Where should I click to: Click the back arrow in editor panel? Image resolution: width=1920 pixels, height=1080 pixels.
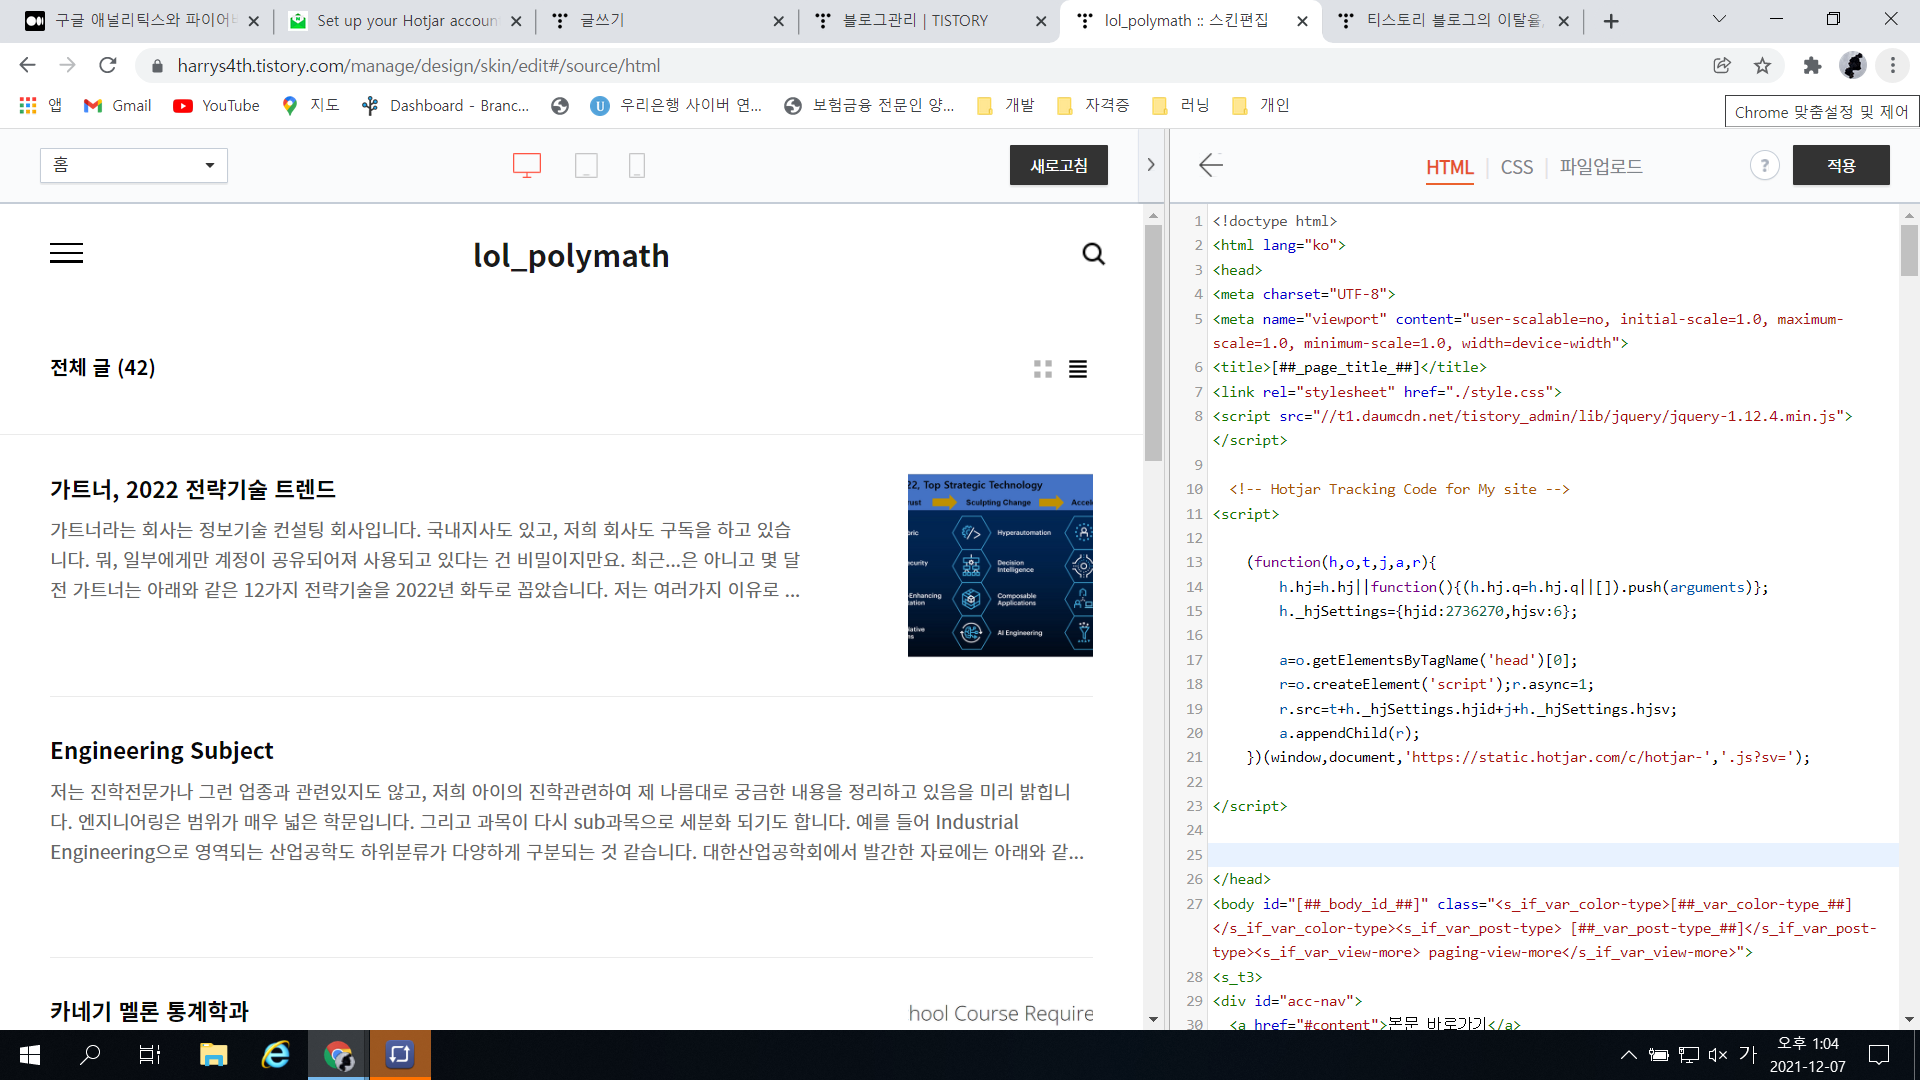[1210, 165]
